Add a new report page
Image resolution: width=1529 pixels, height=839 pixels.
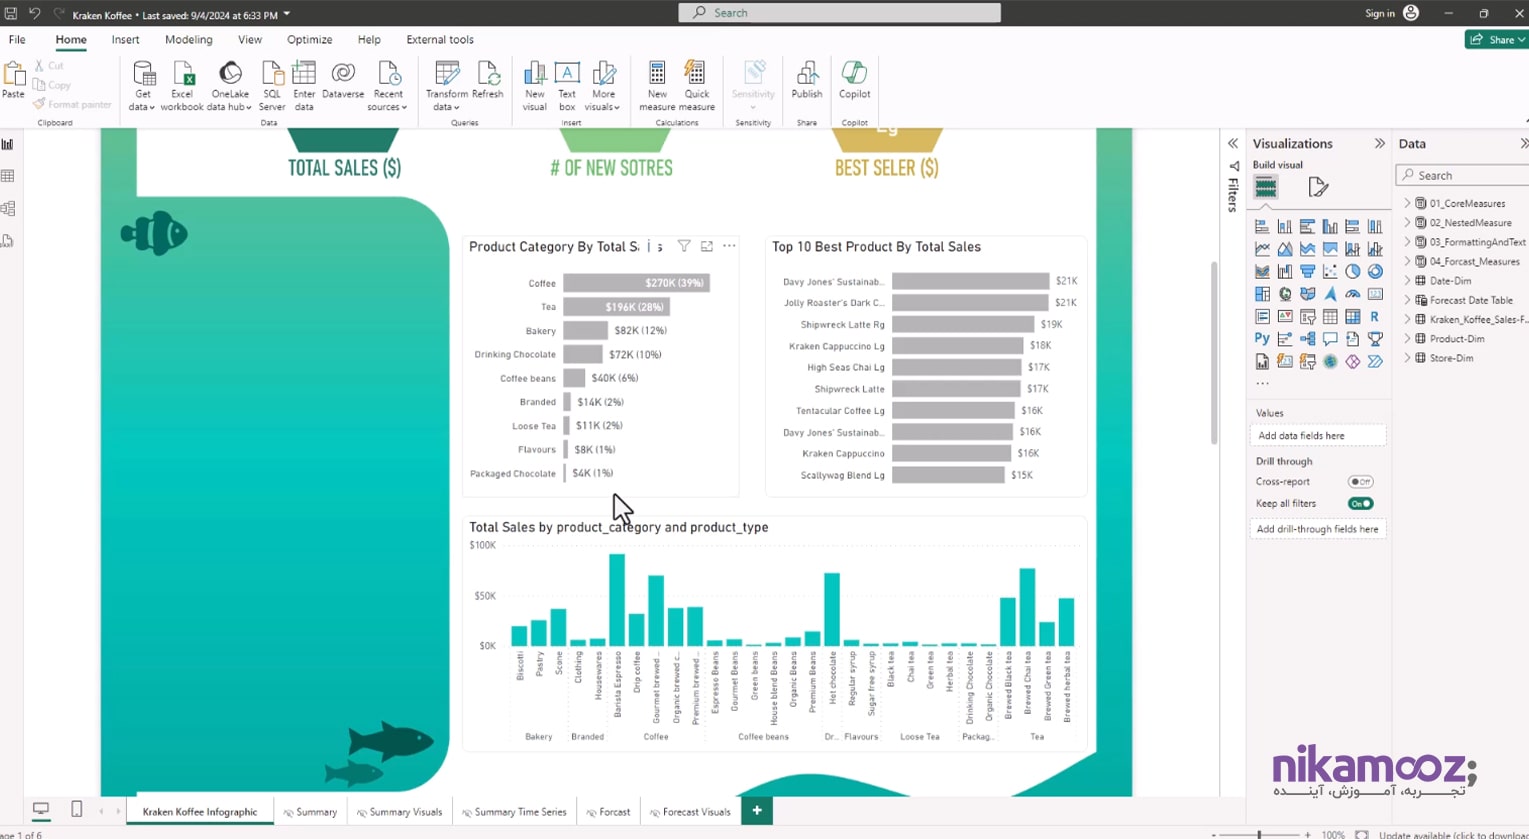(757, 811)
